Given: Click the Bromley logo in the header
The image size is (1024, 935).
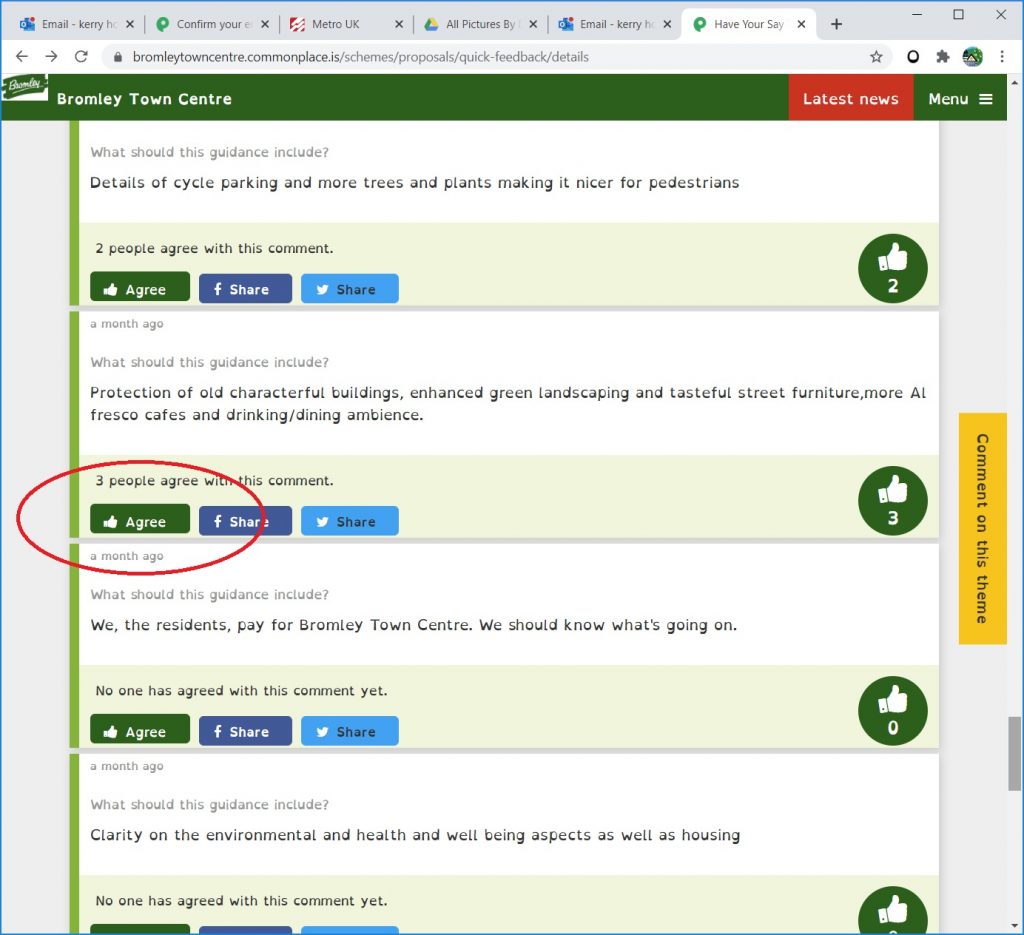Looking at the screenshot, I should [25, 87].
